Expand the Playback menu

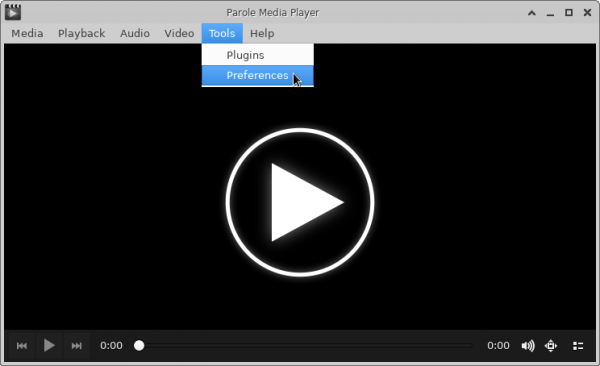coord(82,33)
